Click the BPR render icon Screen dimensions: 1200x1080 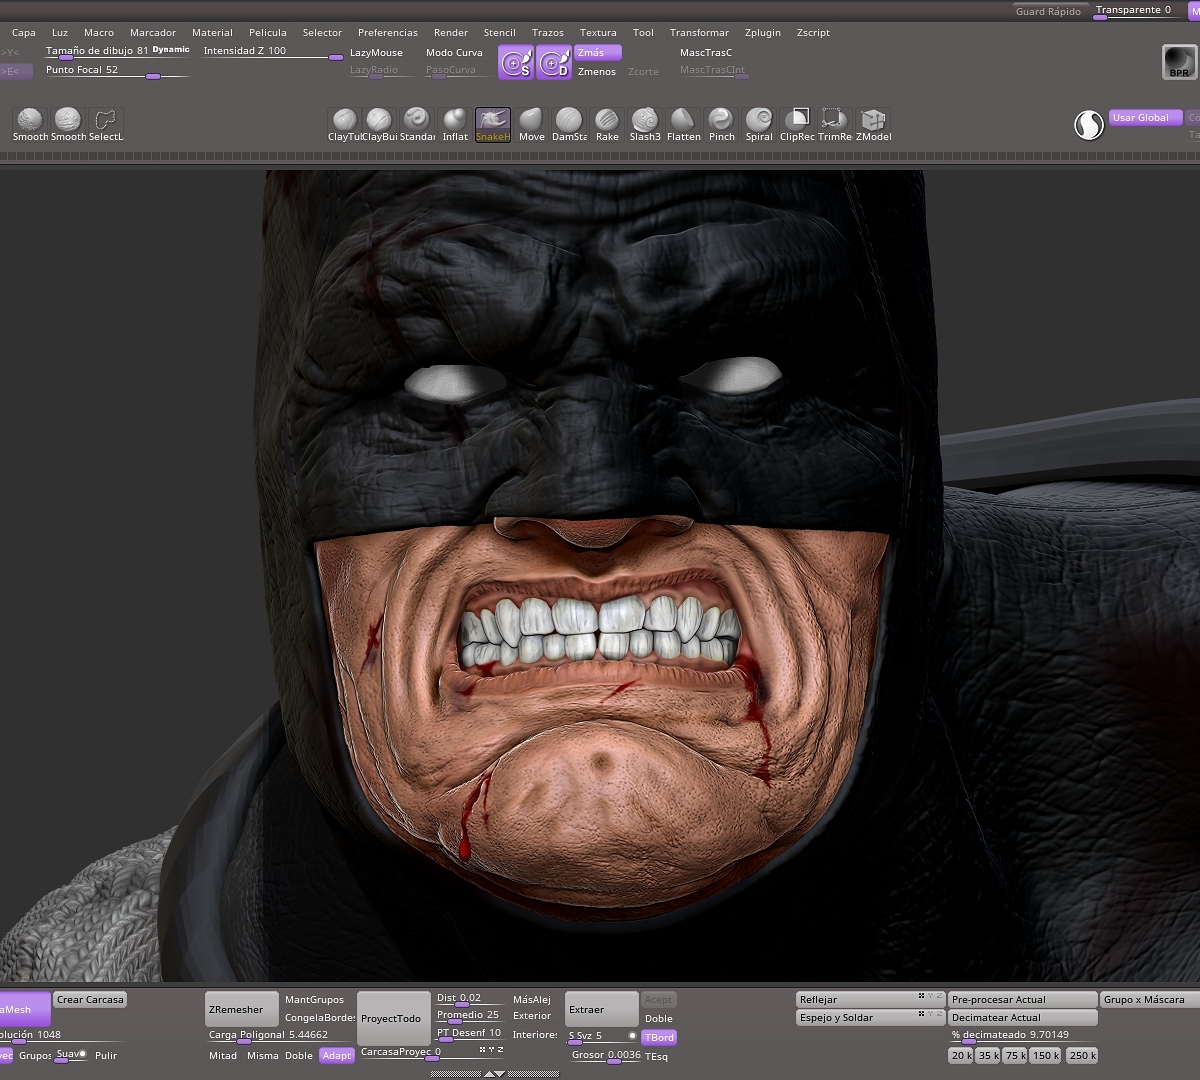point(1180,62)
